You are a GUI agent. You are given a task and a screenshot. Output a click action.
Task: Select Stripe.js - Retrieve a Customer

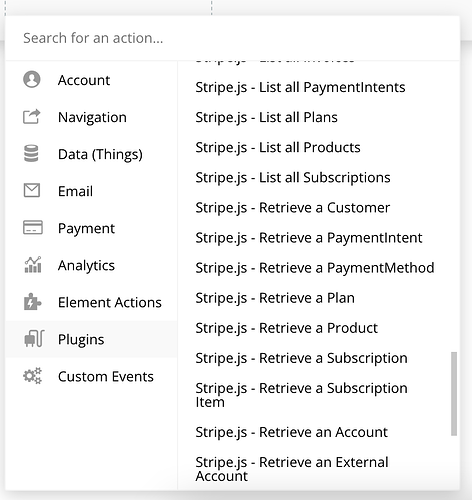[292, 208]
